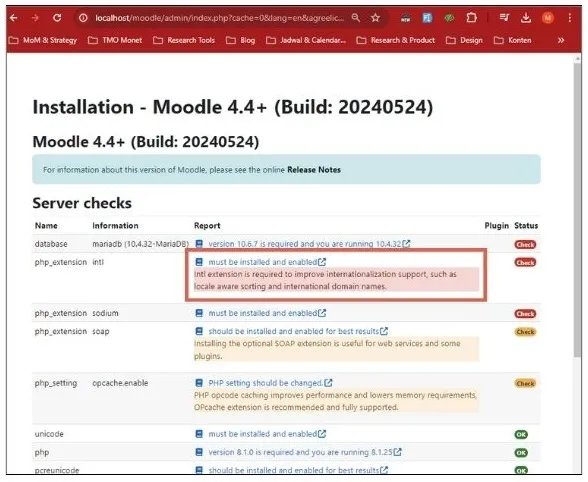Click the red Check badge for intl
The image size is (588, 482).
pyautogui.click(x=525, y=263)
